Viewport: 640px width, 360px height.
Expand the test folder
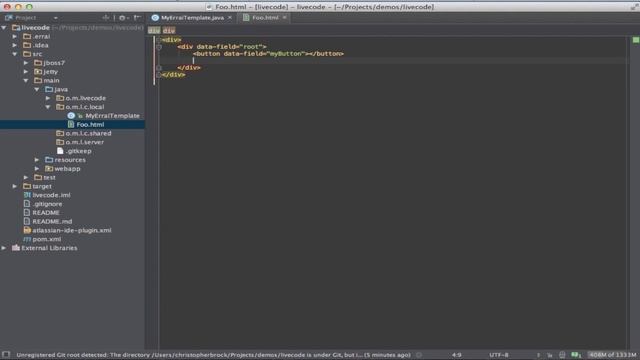(26, 178)
